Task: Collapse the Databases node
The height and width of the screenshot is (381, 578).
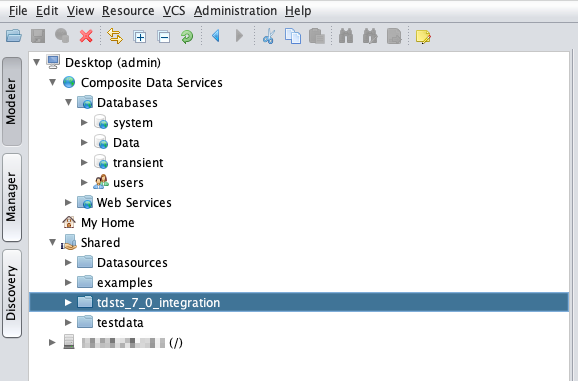Action: pyautogui.click(x=69, y=102)
